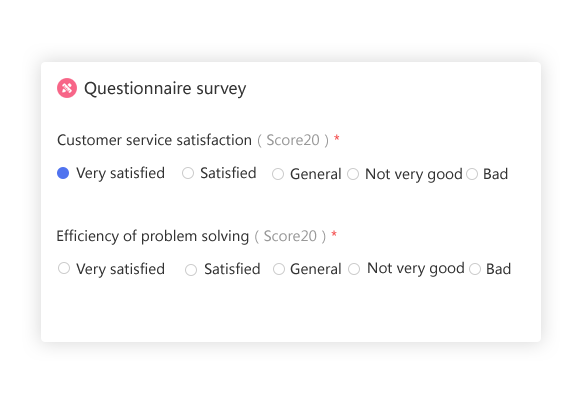Viewport: 582px width, 404px height.
Task: Click the Efficiency of problem solving question label
Action: click(153, 236)
